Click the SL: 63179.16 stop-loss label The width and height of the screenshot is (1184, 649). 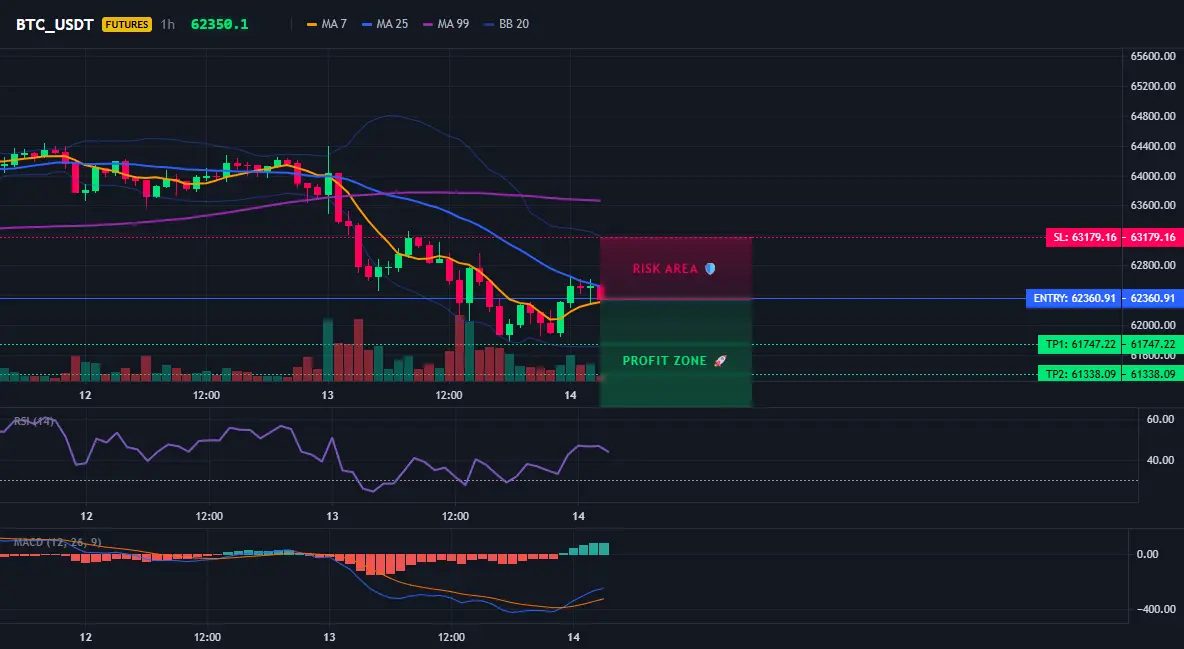1084,237
